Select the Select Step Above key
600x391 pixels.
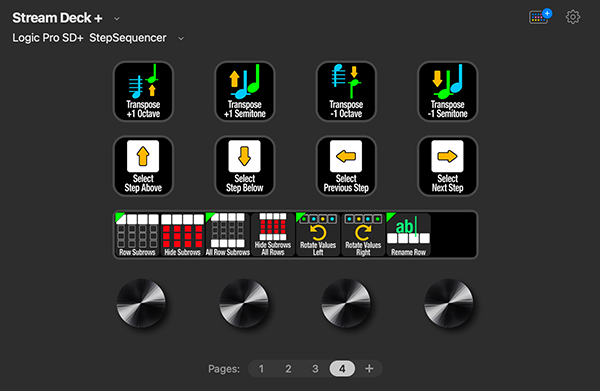143,166
